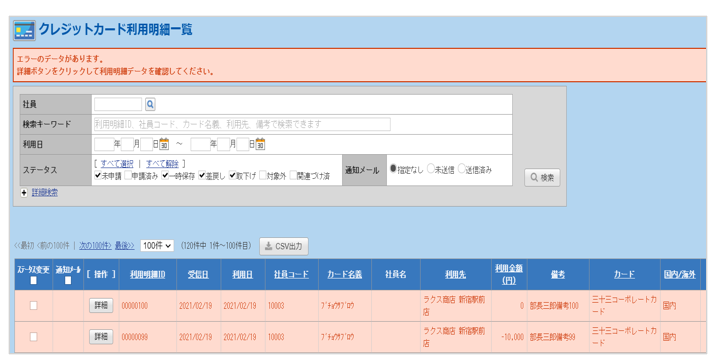Toggle the 申請済み status checkbox
Screen dimensions: 715x360
[x=128, y=175]
